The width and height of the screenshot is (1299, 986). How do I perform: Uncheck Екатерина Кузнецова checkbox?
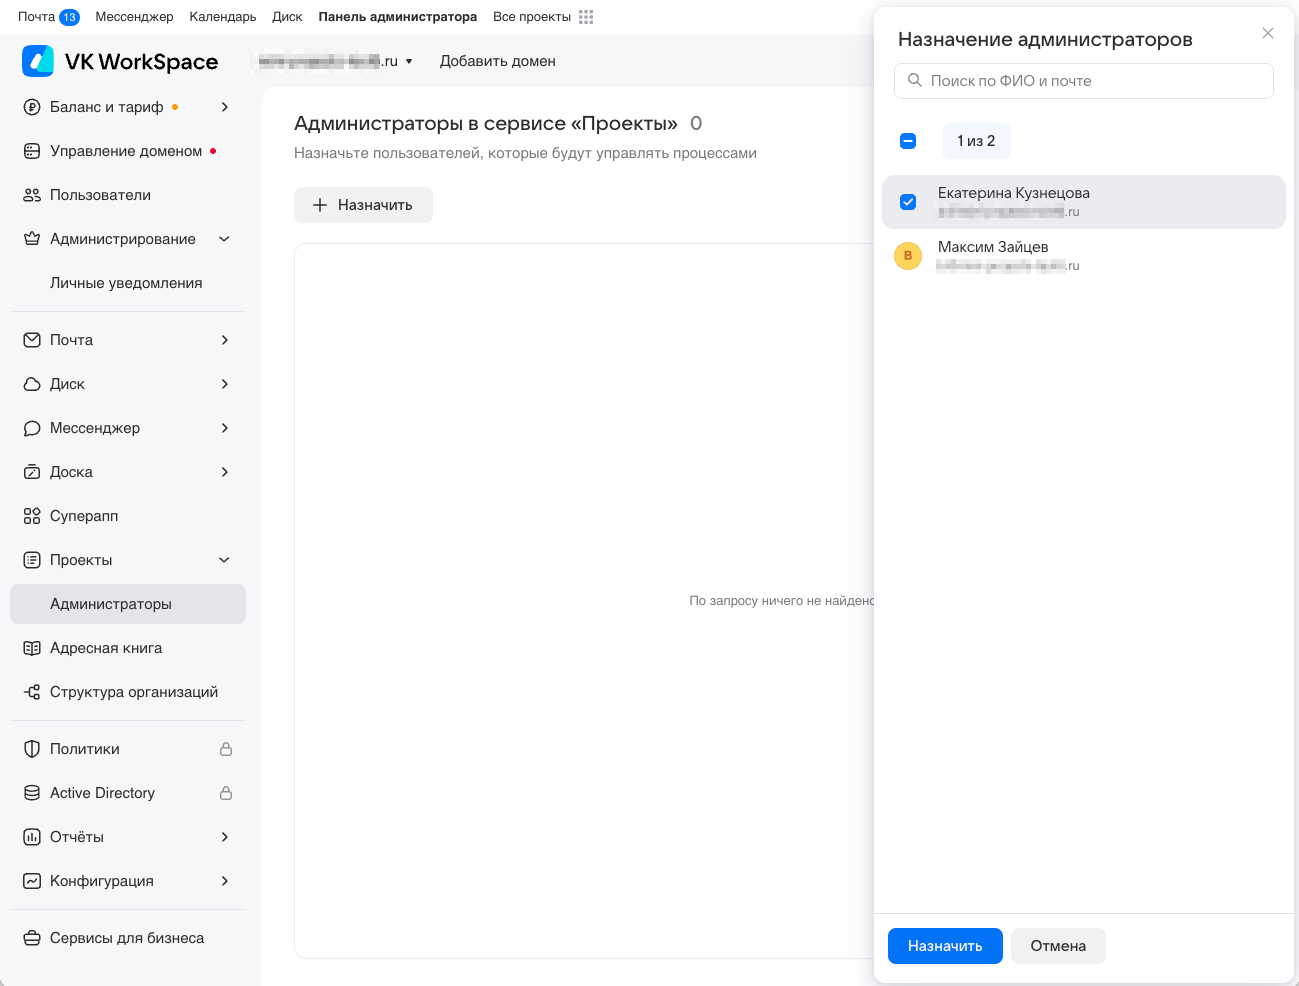tap(908, 202)
